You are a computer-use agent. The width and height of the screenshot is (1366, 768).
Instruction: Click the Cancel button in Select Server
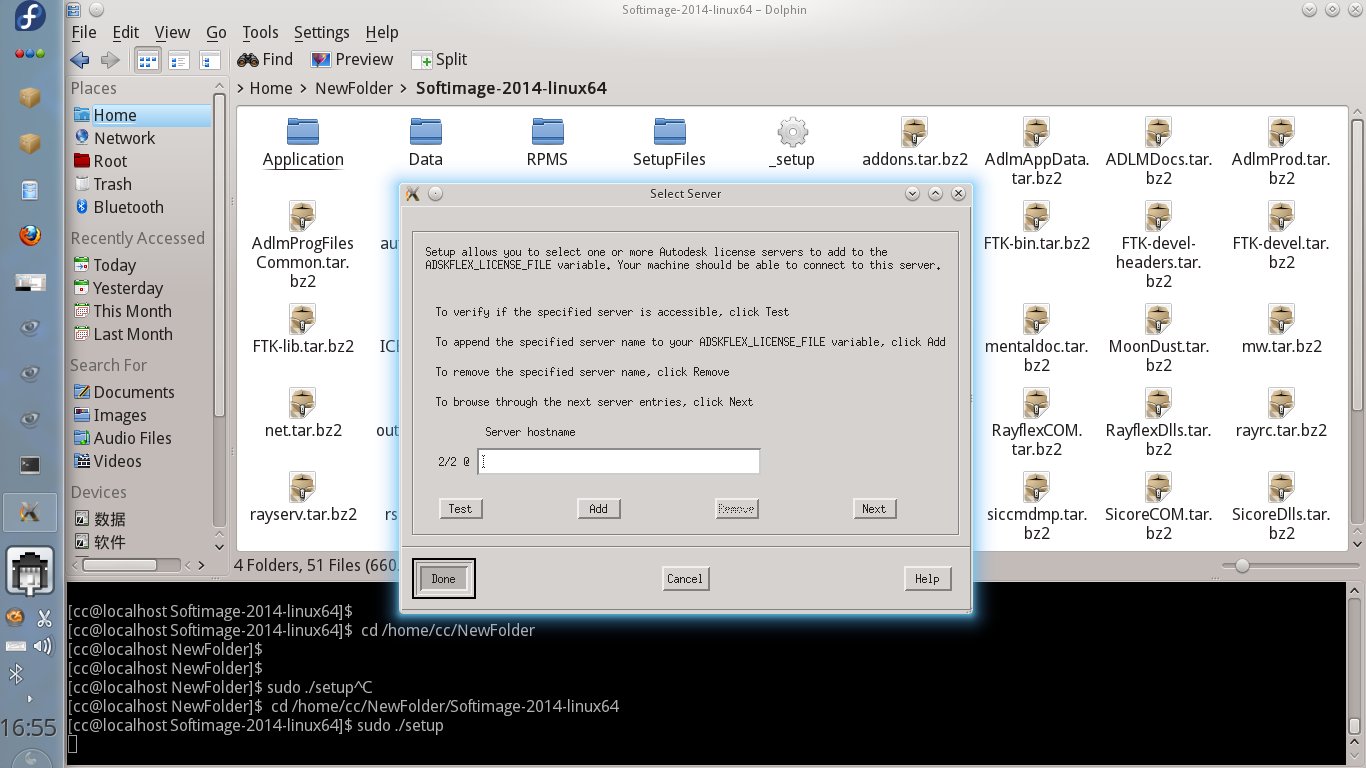pos(685,578)
